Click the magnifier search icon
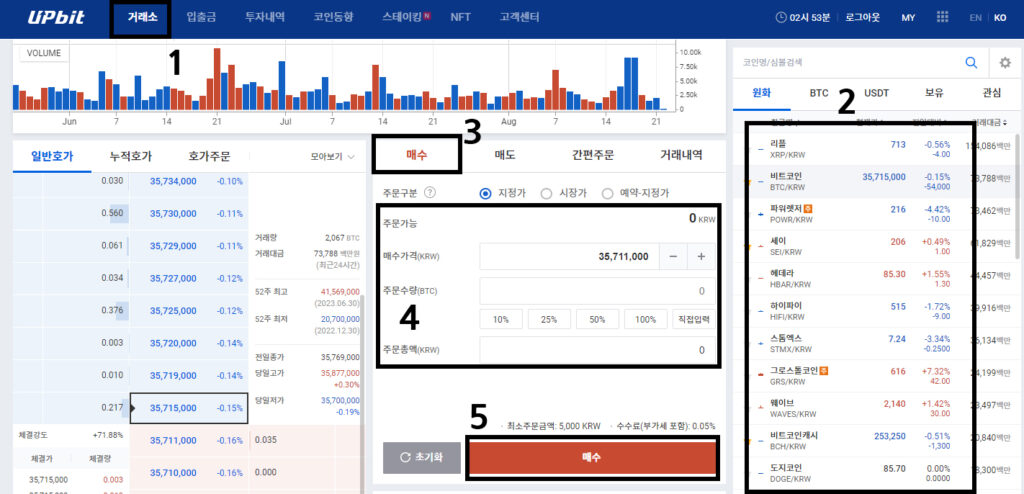This screenshot has height=494, width=1024. point(972,63)
